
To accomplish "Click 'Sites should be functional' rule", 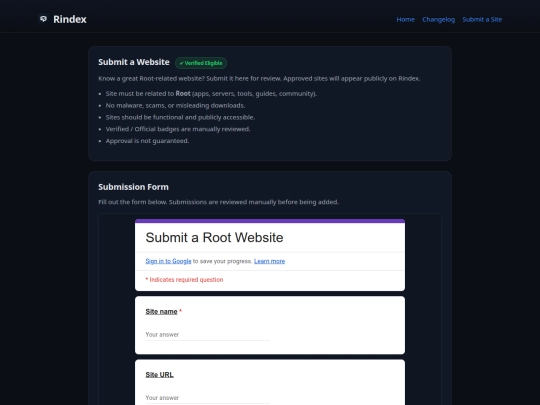I will pos(180,117).
